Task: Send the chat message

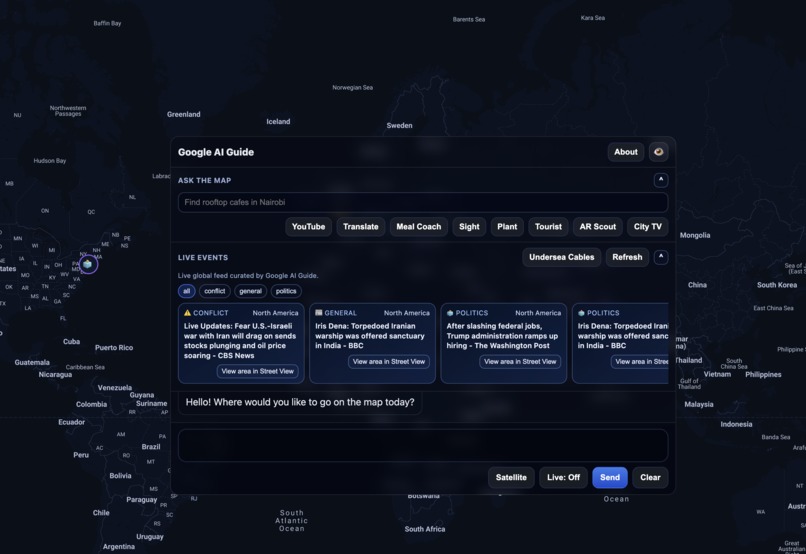Action: tap(610, 477)
